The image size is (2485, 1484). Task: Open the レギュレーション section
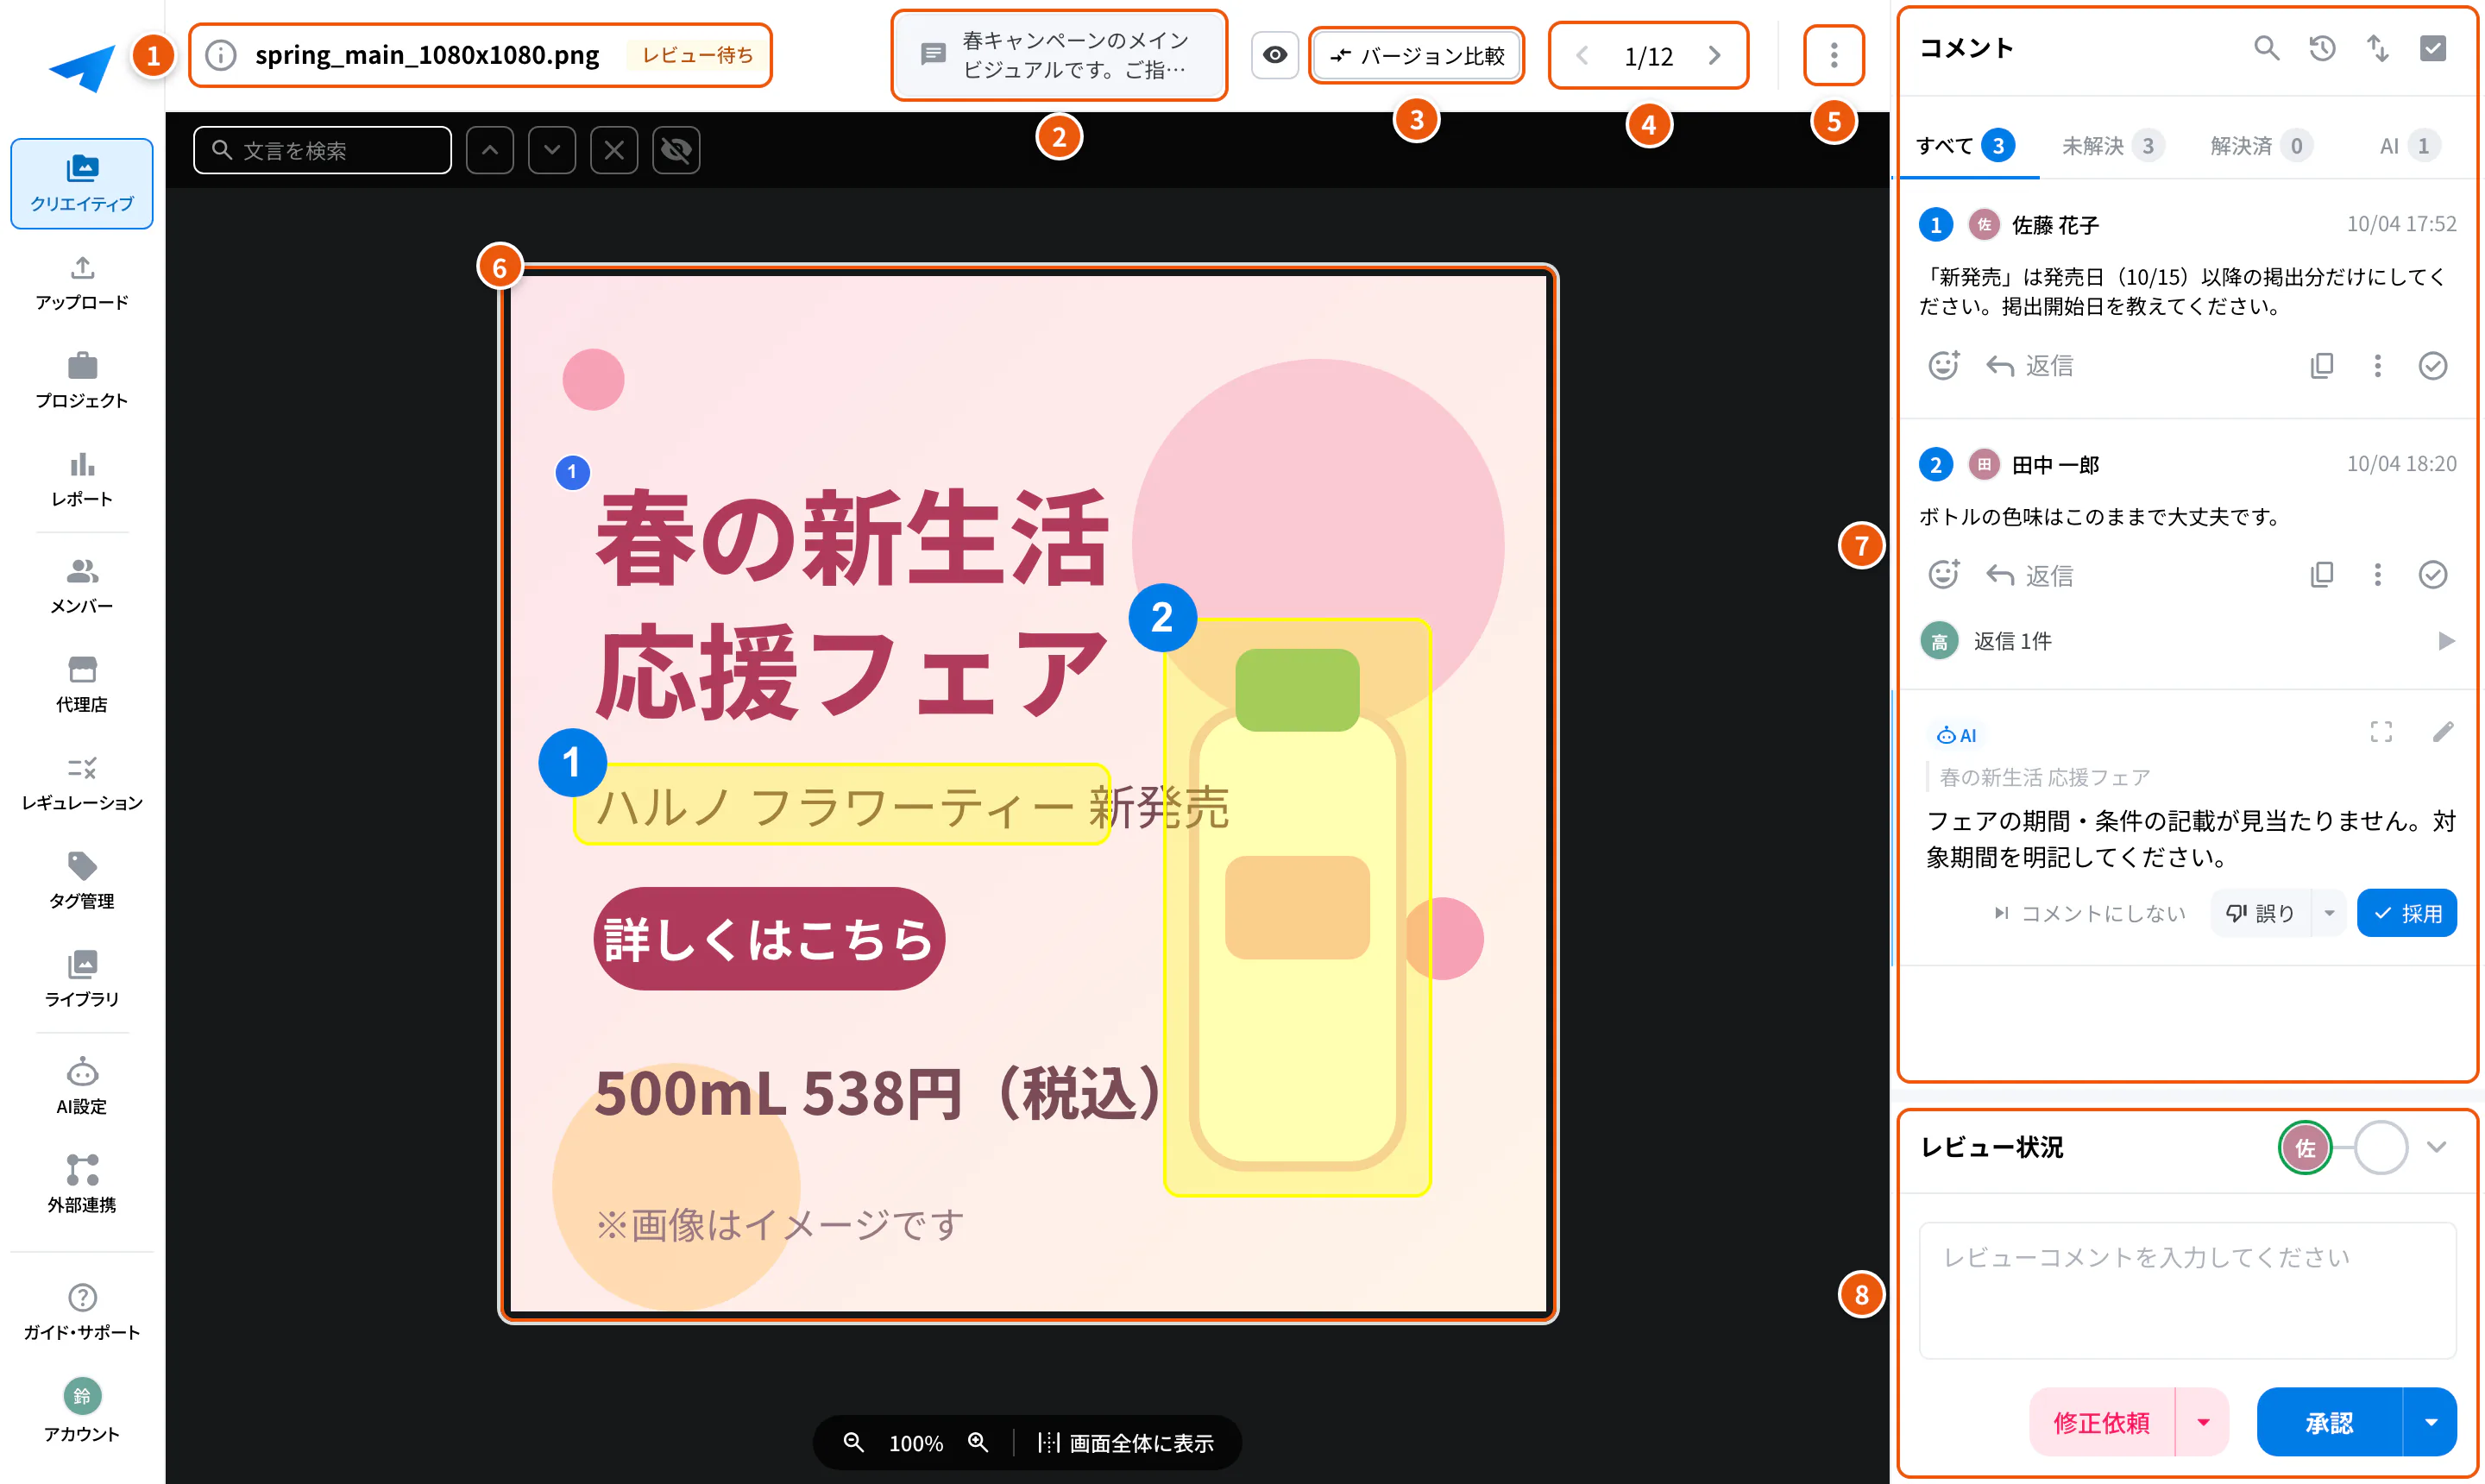pos(81,783)
